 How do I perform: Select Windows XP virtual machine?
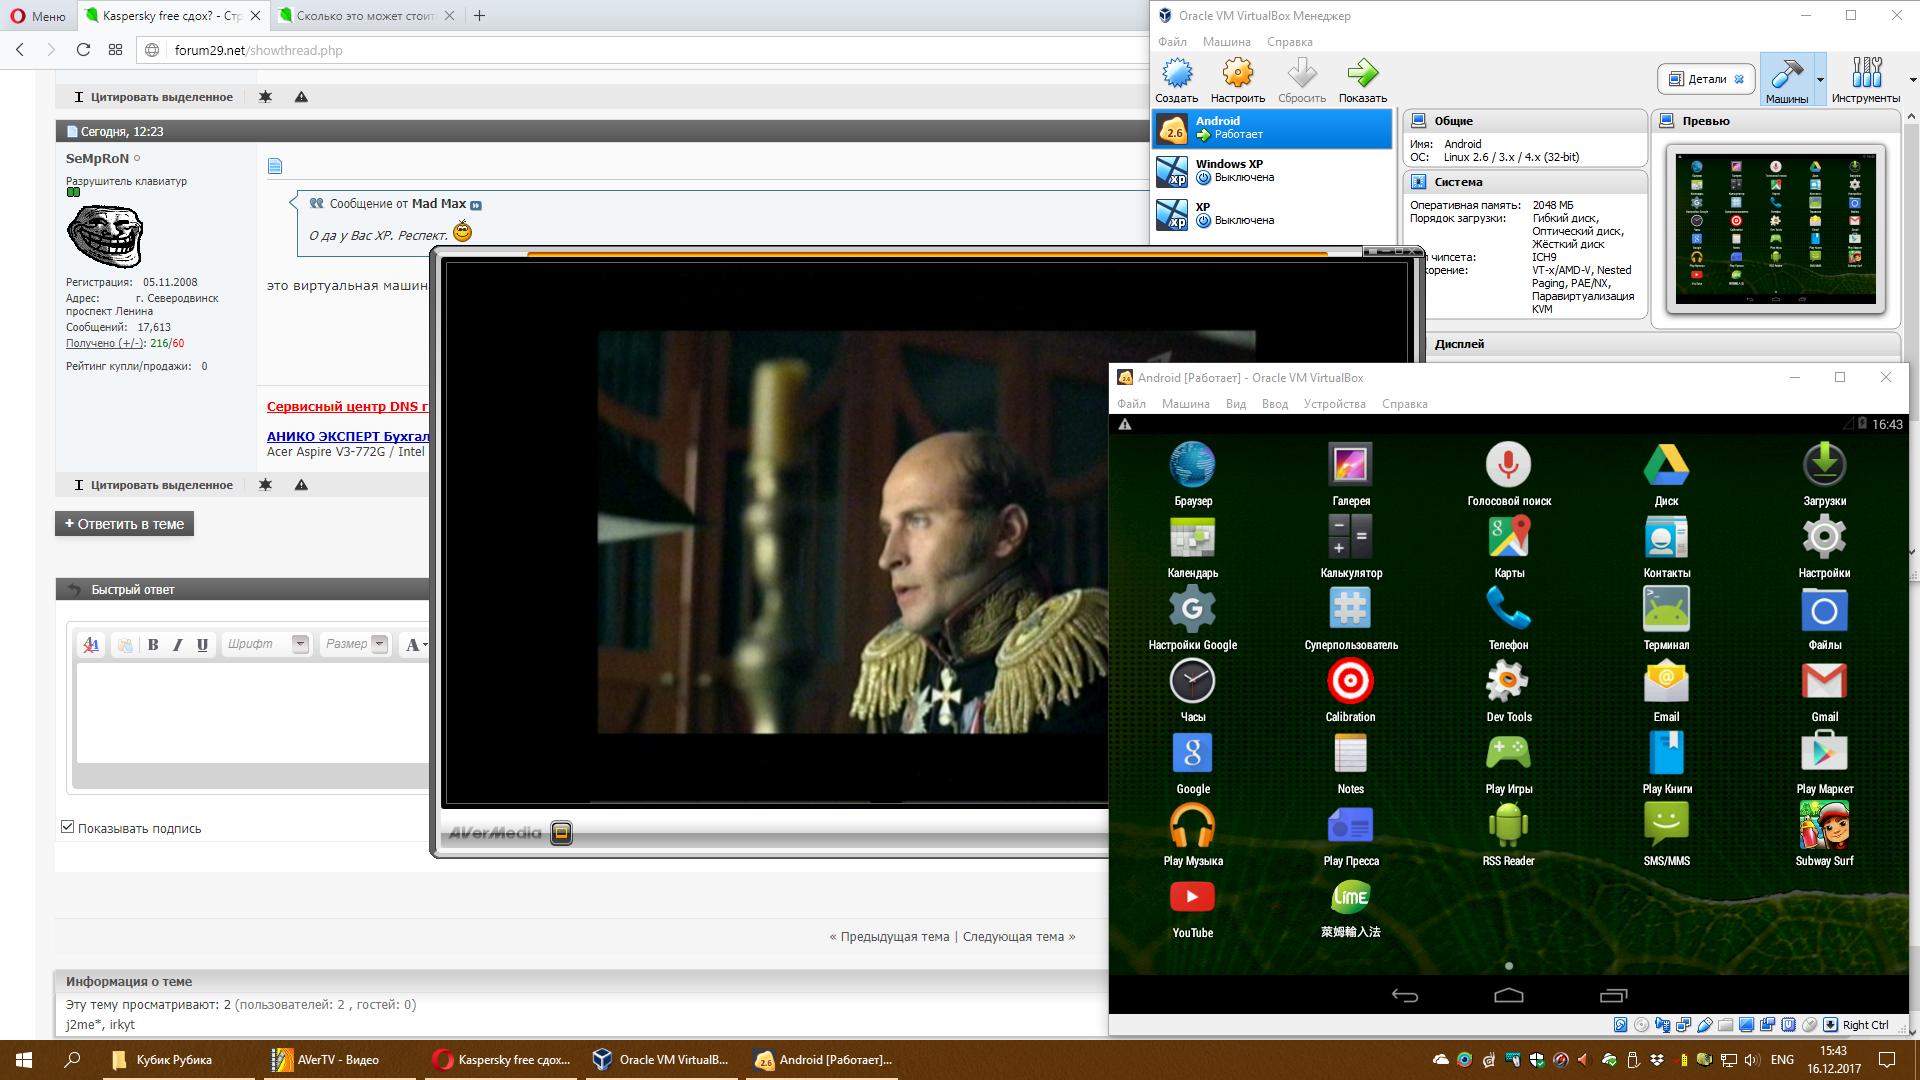[x=1272, y=171]
